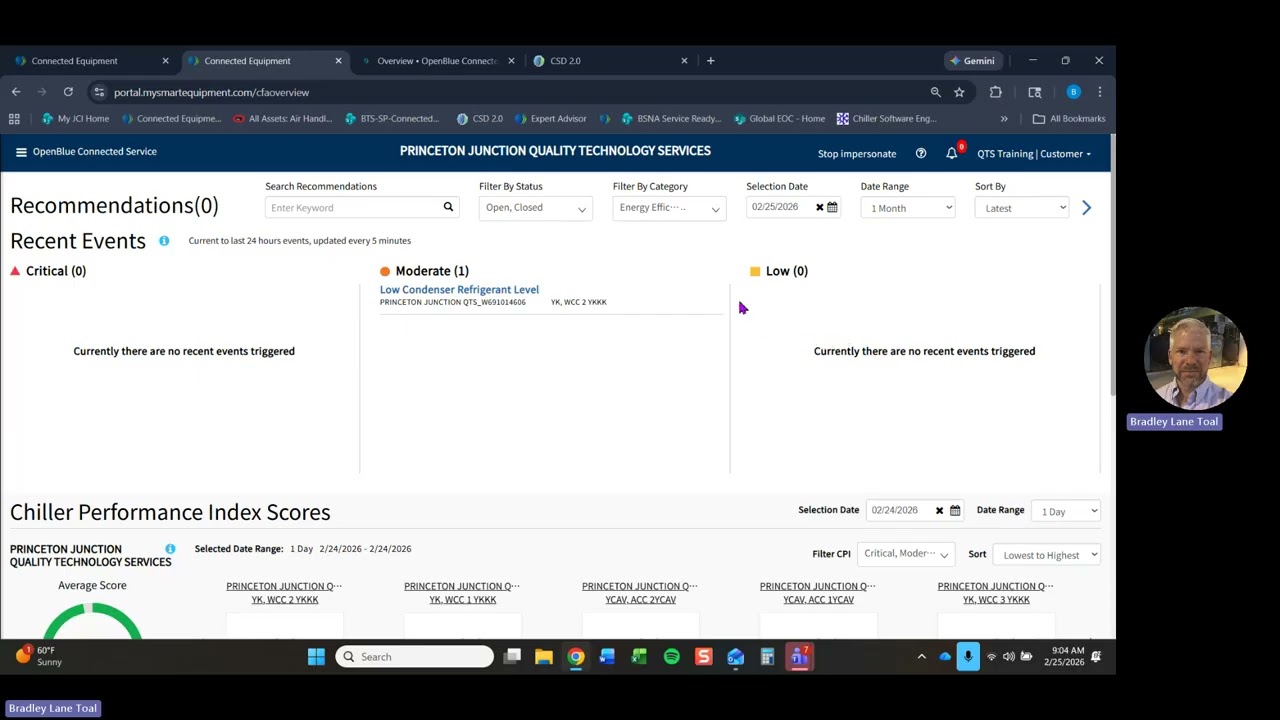Click the microphone icon in system tray
This screenshot has height=720, width=1280.
click(968, 657)
